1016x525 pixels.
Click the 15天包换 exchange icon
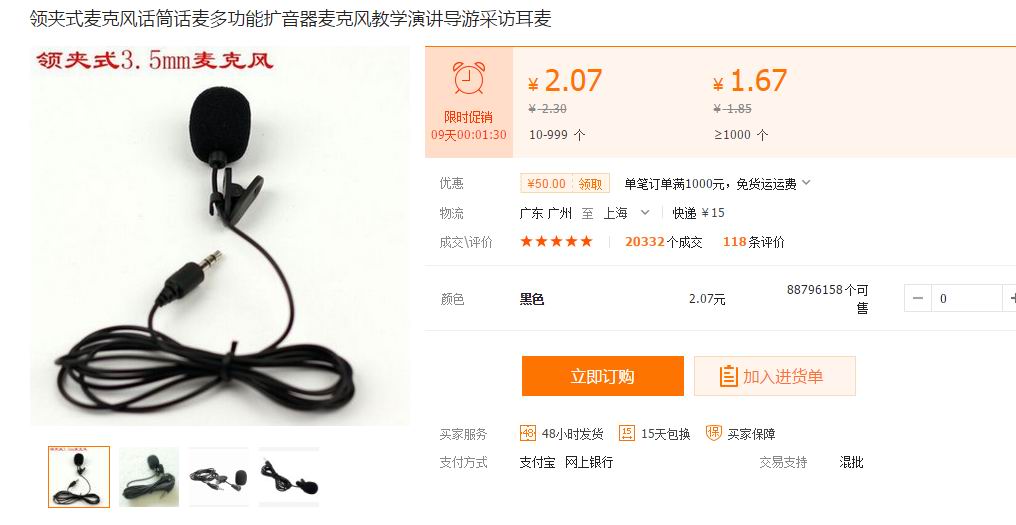click(627, 433)
